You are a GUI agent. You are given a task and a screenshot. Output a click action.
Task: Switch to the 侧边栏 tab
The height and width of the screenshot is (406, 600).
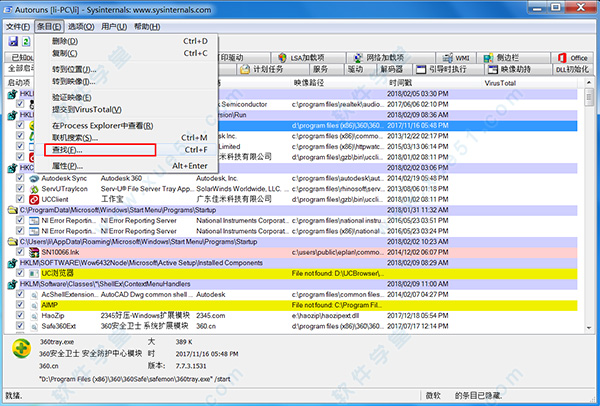[514, 58]
